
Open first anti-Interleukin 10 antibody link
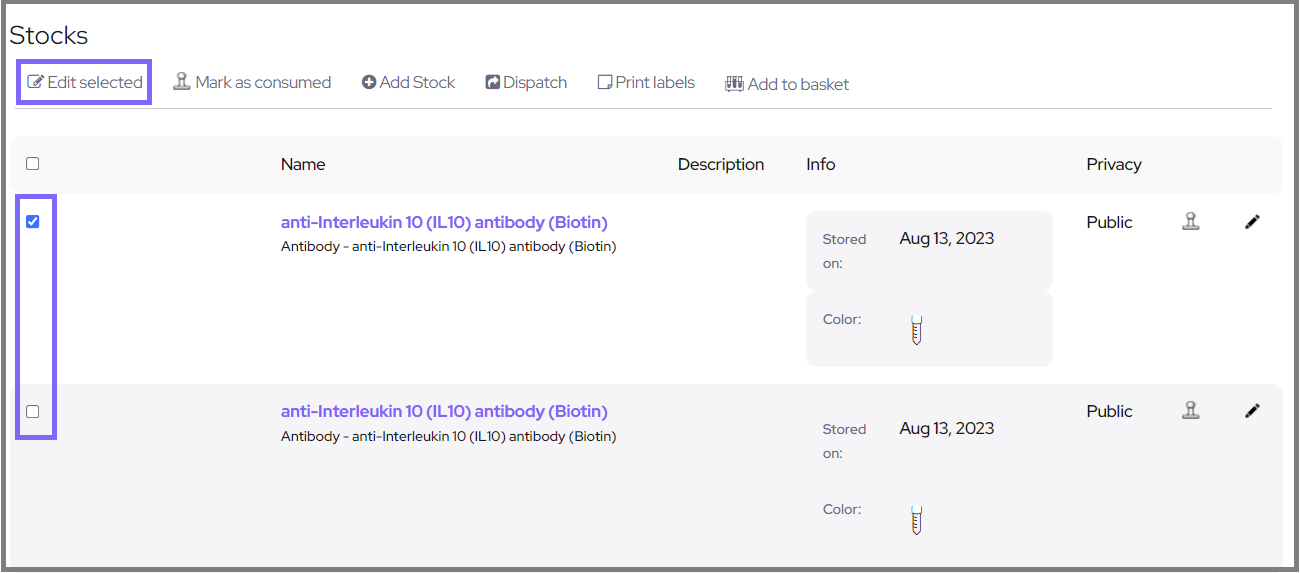(x=444, y=222)
